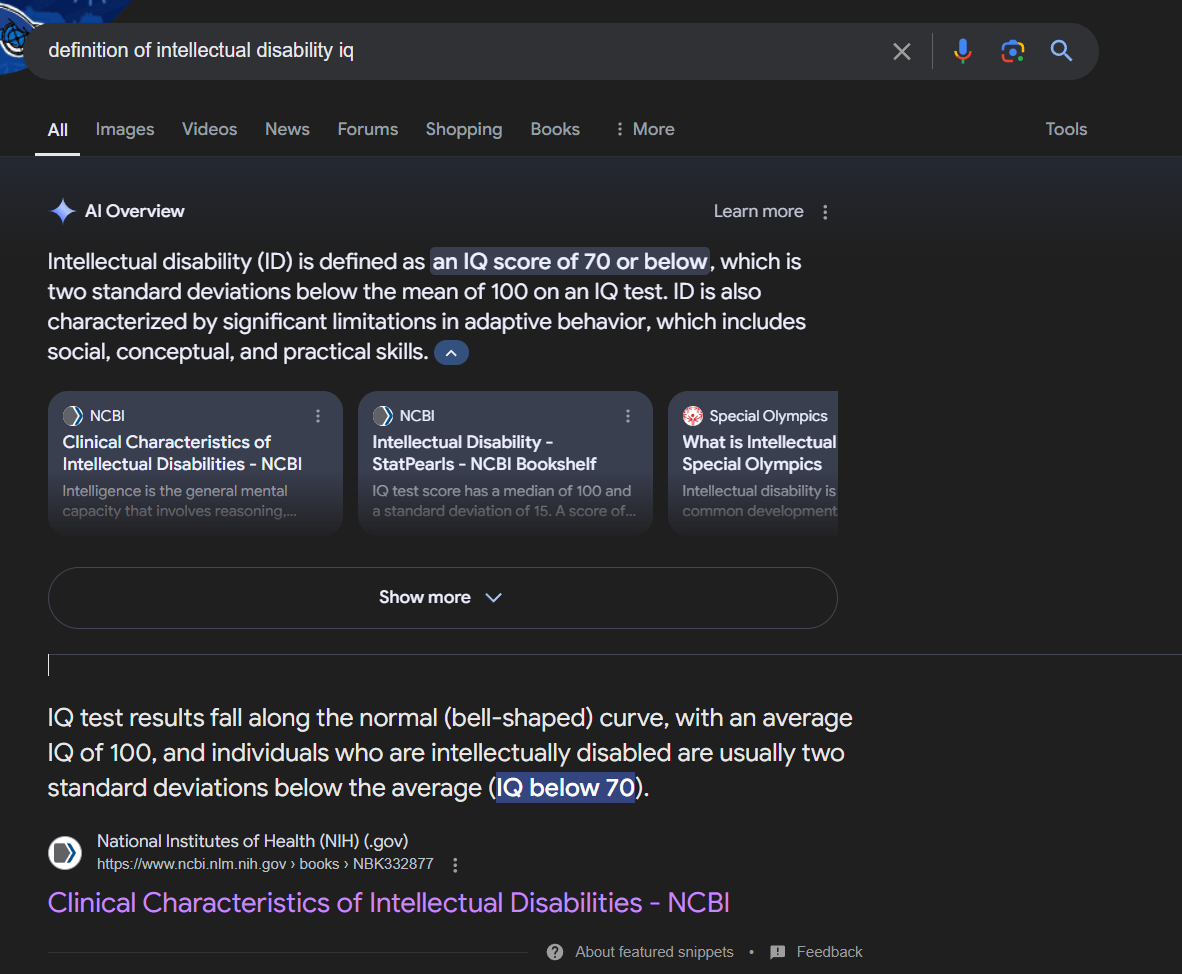Viewport: 1182px width, 974px height.
Task: Open the Books tab
Action: (x=555, y=130)
